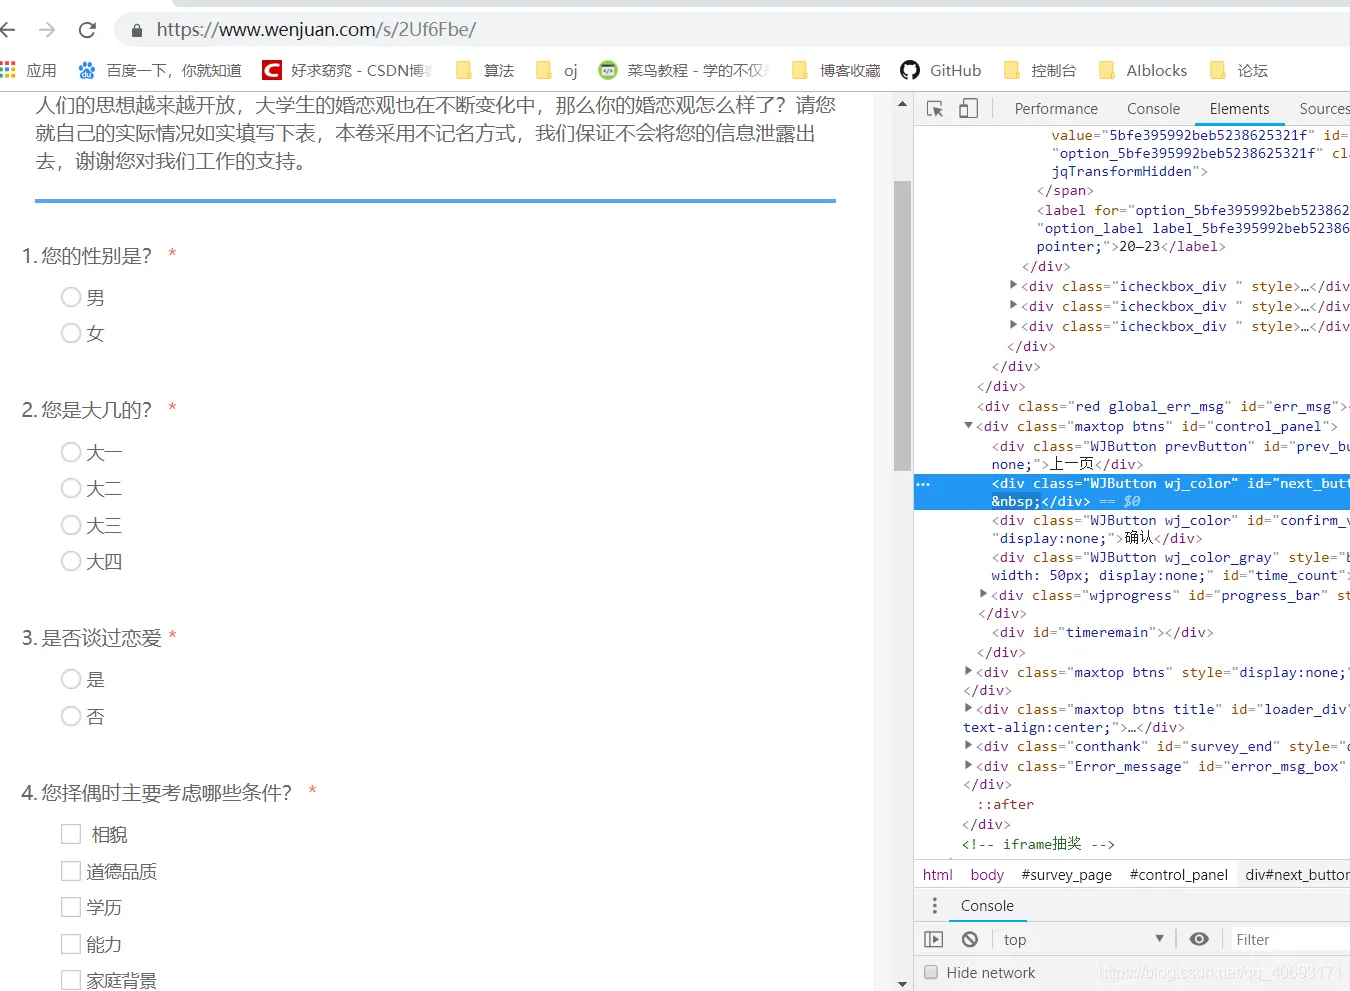Click the ellipsis on the highlighted DOM row
The width and height of the screenshot is (1350, 991).
tap(923, 484)
